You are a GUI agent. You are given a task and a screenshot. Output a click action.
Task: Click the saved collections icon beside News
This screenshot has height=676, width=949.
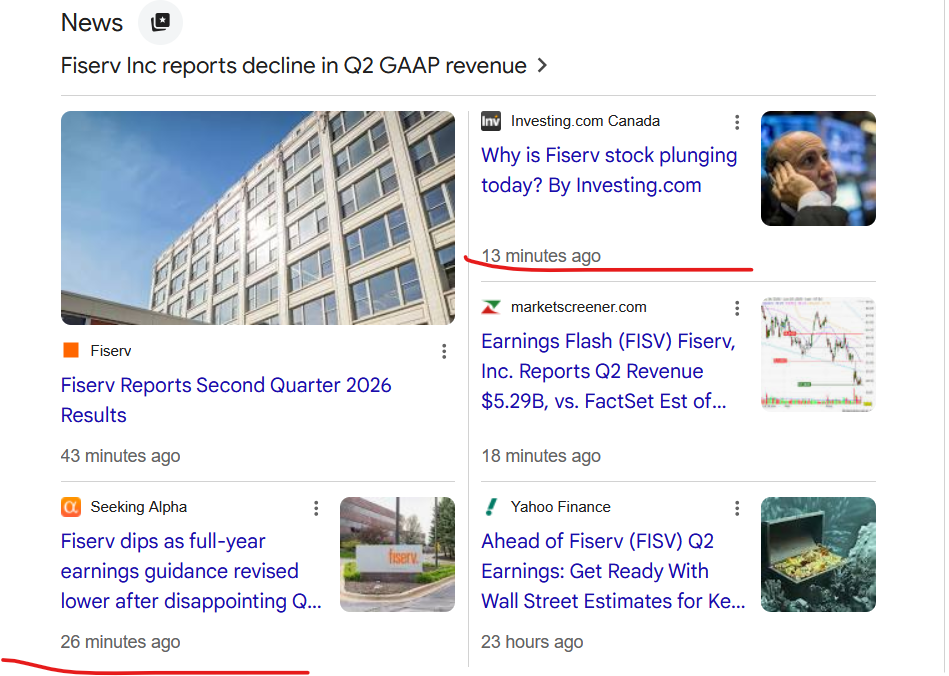[160, 22]
